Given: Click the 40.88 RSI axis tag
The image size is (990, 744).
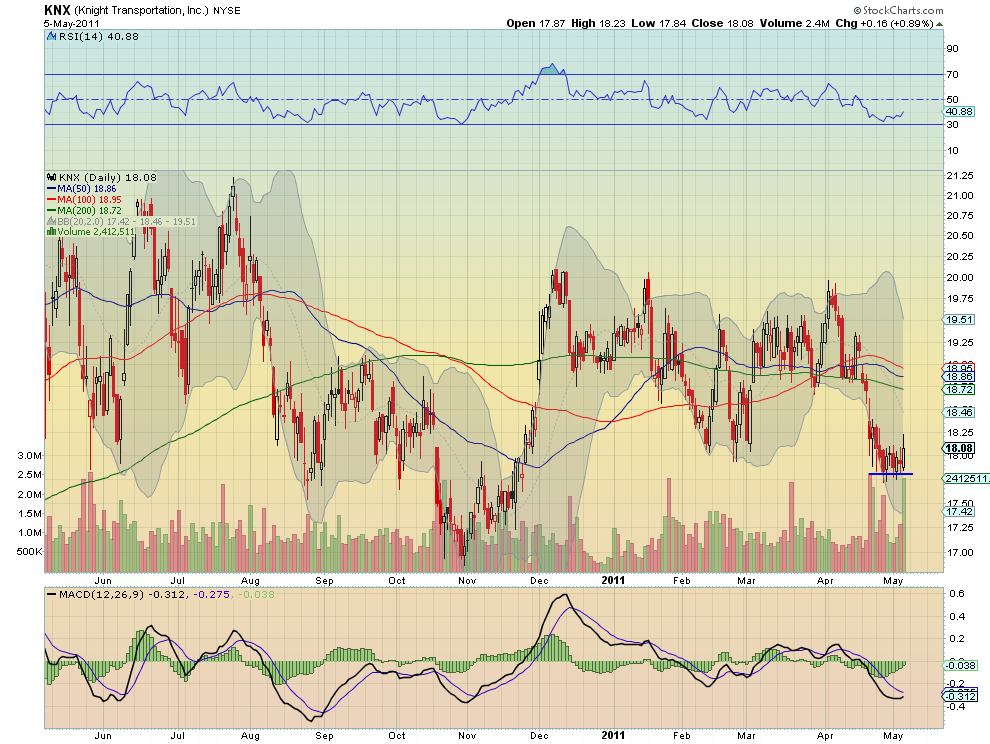Looking at the screenshot, I should tap(958, 112).
